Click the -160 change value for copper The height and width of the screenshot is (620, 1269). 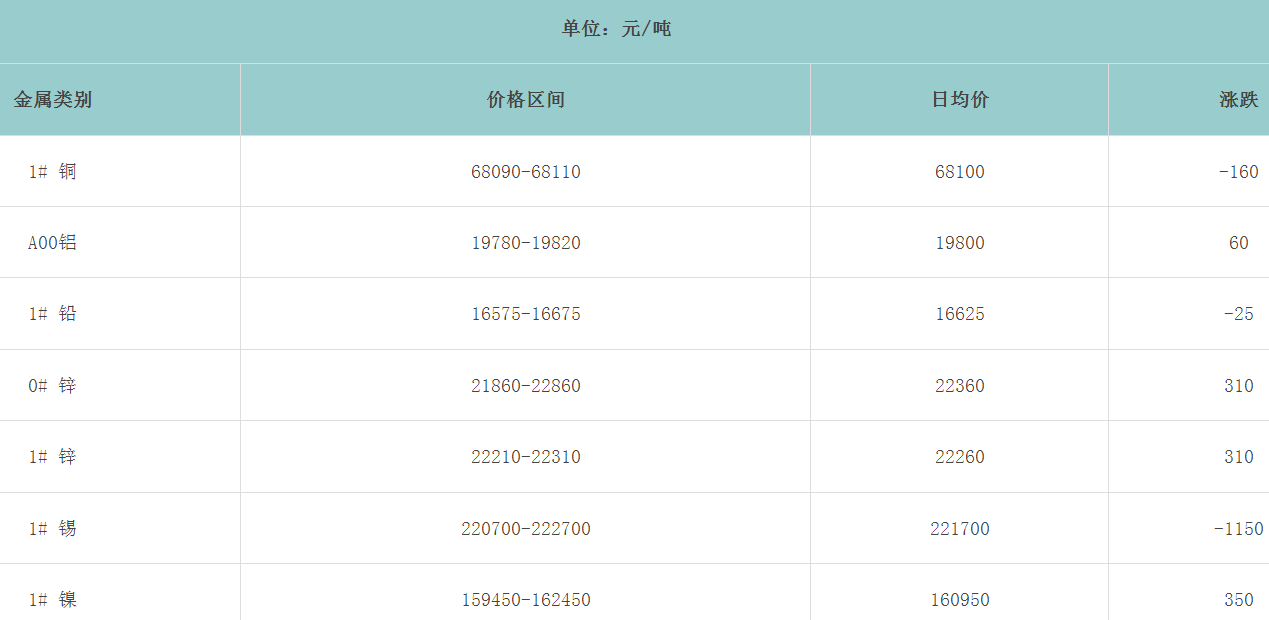click(x=1238, y=172)
